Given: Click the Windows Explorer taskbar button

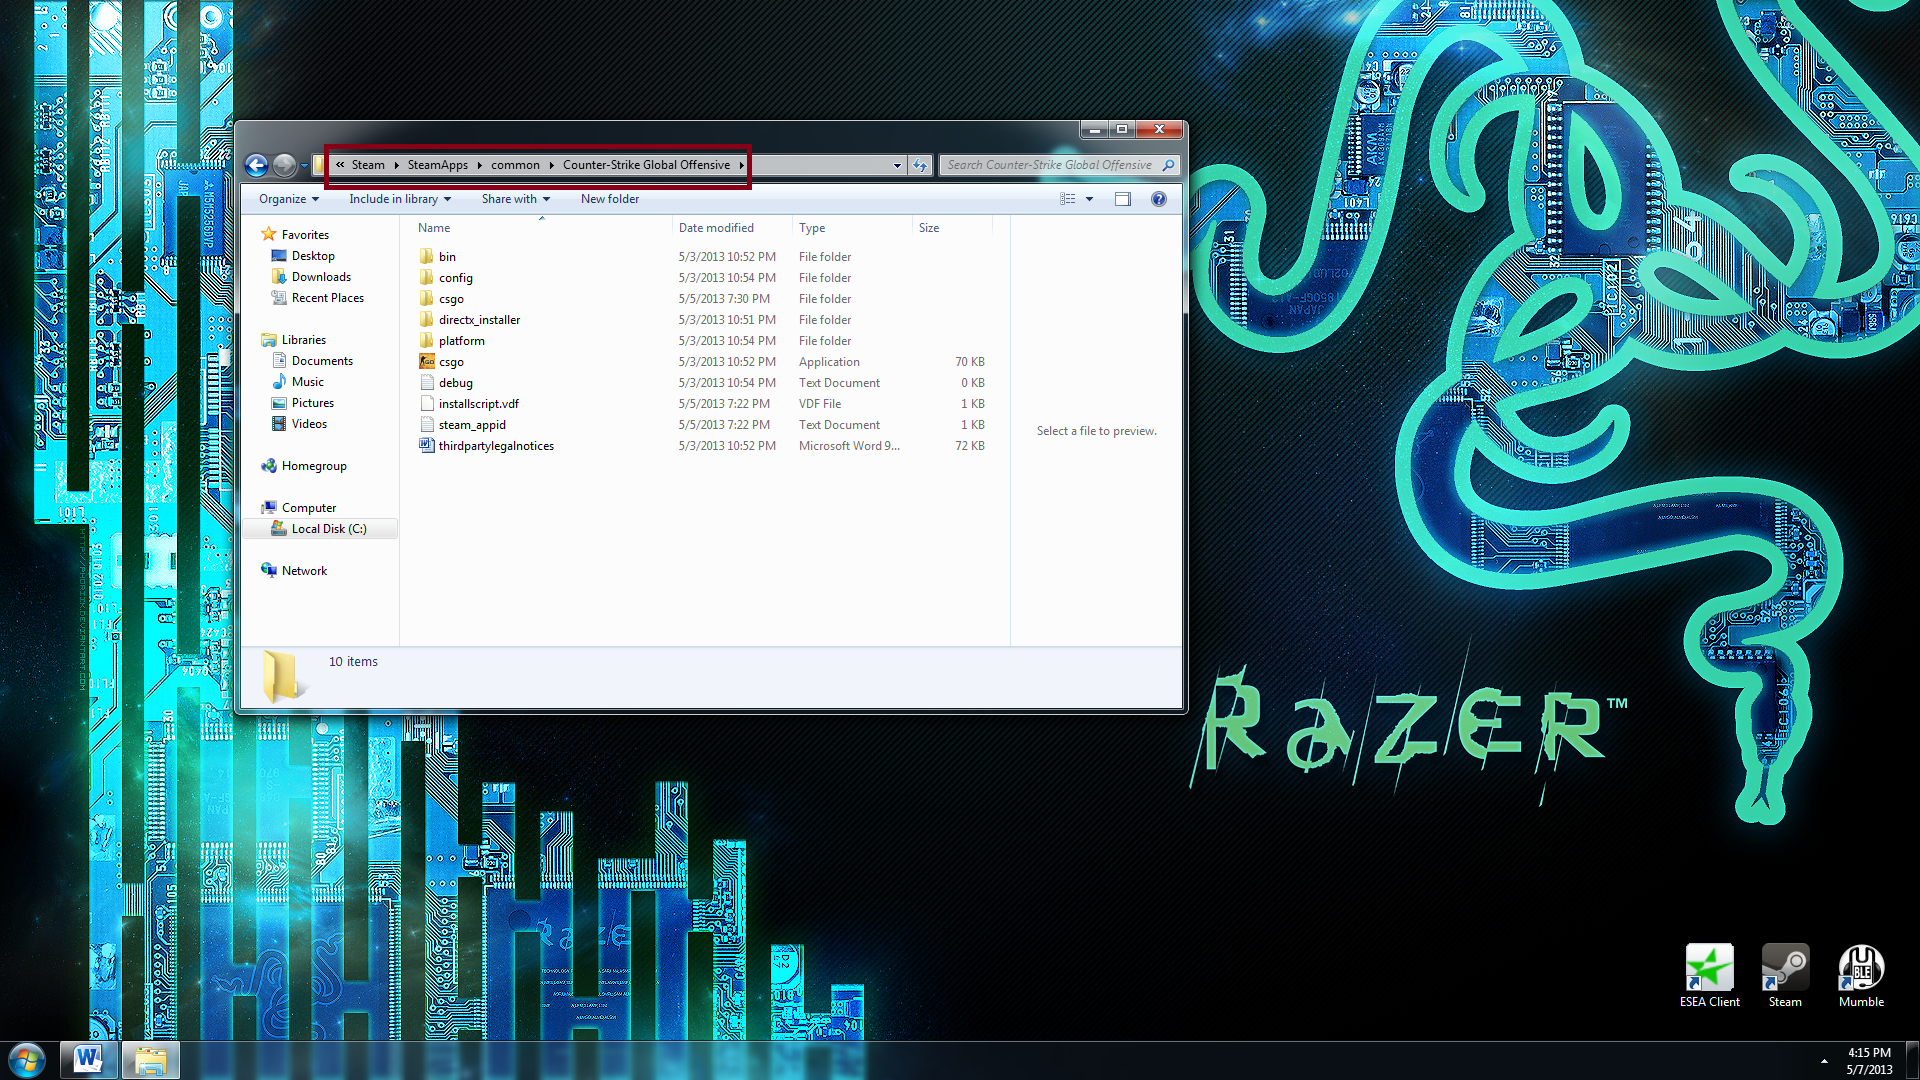Looking at the screenshot, I should 150,1059.
